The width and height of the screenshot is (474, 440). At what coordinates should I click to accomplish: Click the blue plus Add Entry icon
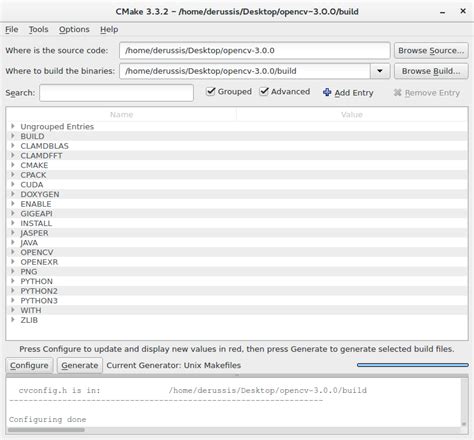(x=327, y=92)
